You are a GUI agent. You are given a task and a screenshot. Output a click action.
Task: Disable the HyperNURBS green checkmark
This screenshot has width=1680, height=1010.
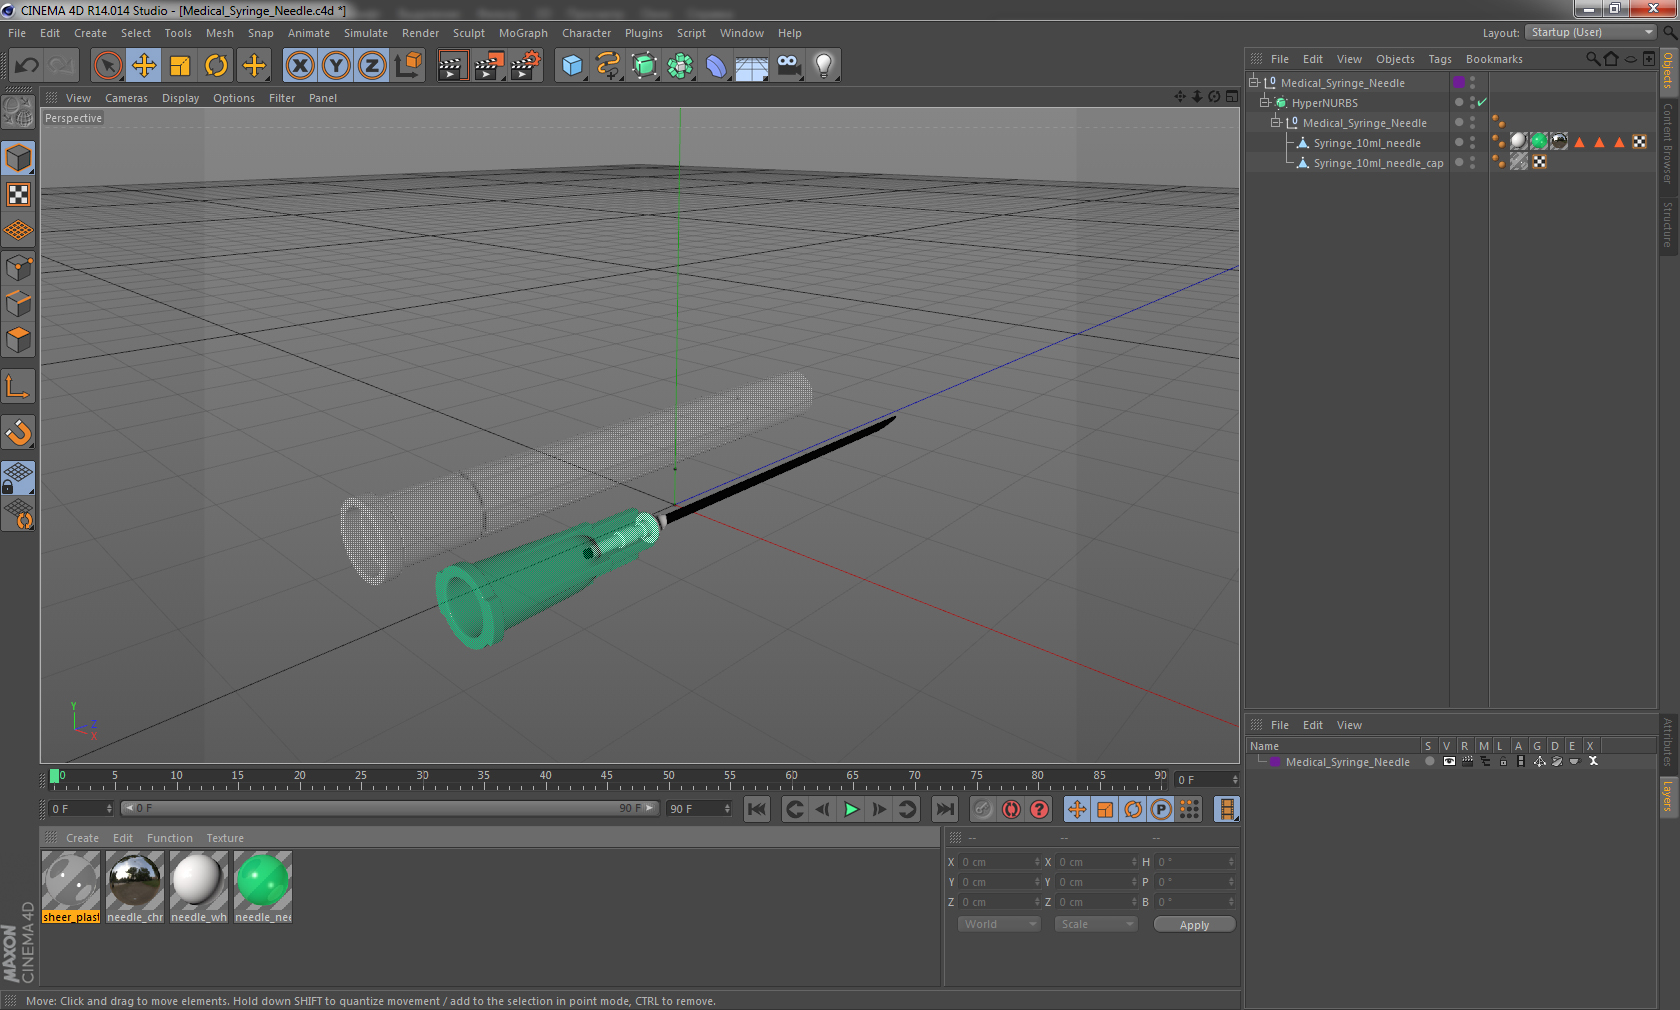(x=1482, y=101)
